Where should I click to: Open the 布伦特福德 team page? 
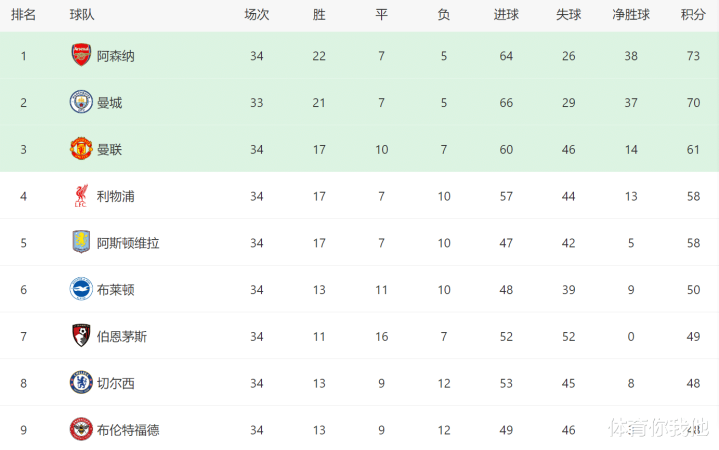(128, 431)
